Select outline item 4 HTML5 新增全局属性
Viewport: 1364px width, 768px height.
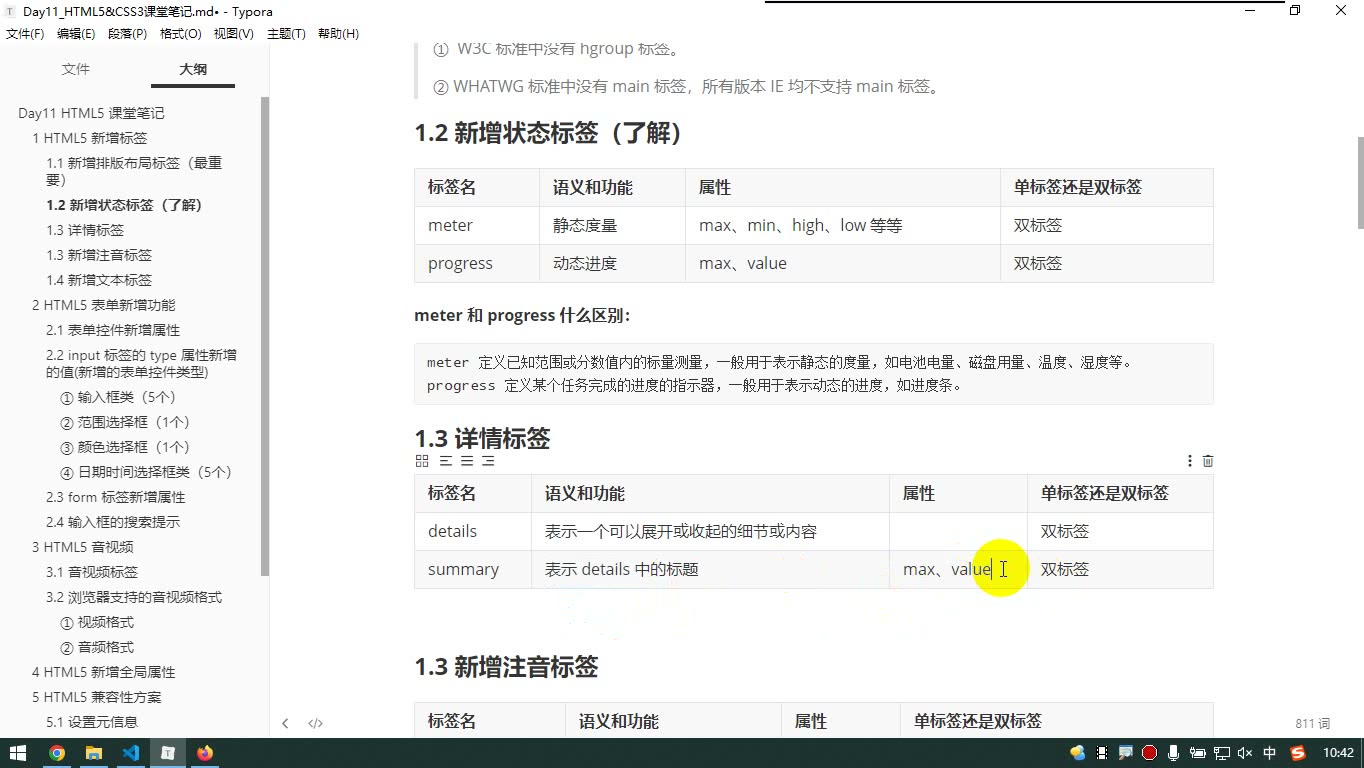click(x=103, y=672)
